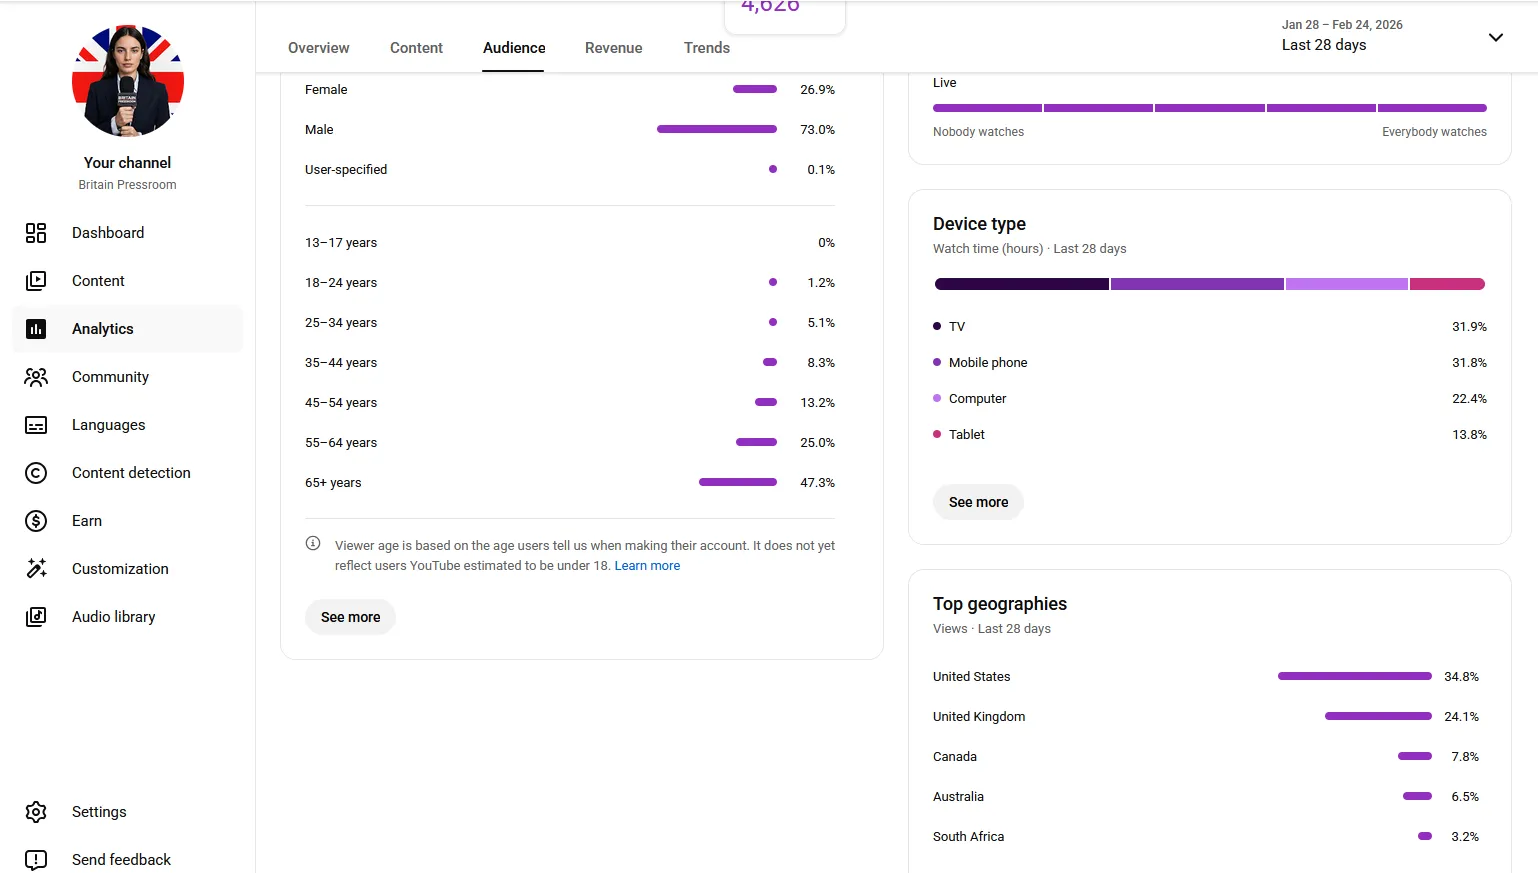Click the Live audience watch-level bar
This screenshot has width=1538, height=873.
(1210, 108)
